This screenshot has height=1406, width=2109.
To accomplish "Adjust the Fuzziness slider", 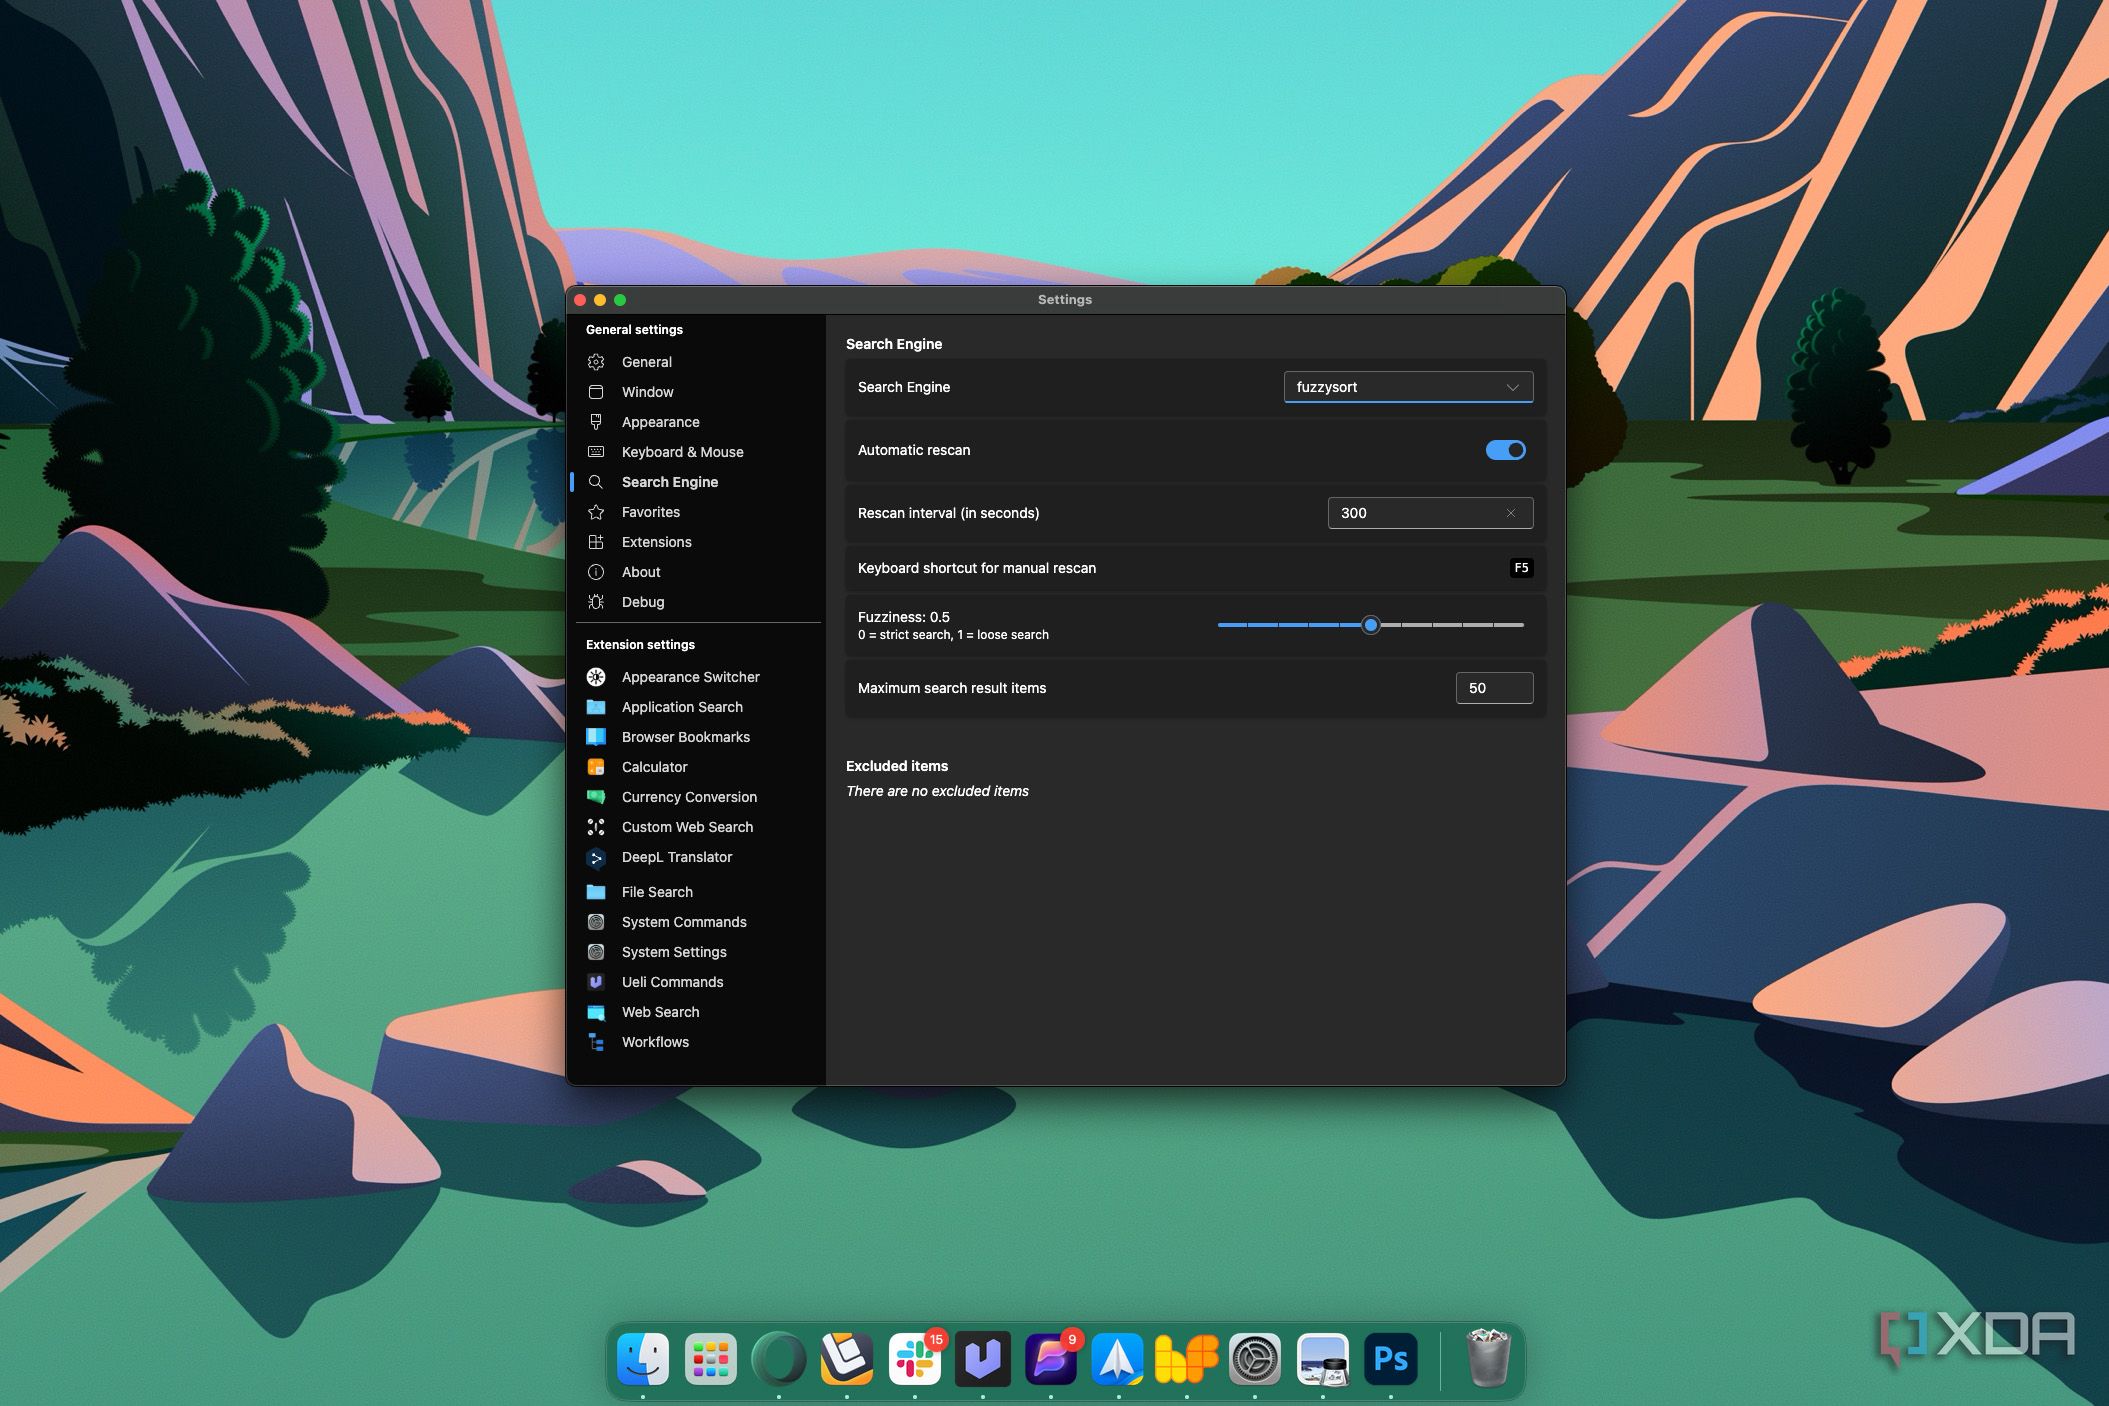I will (x=1371, y=625).
